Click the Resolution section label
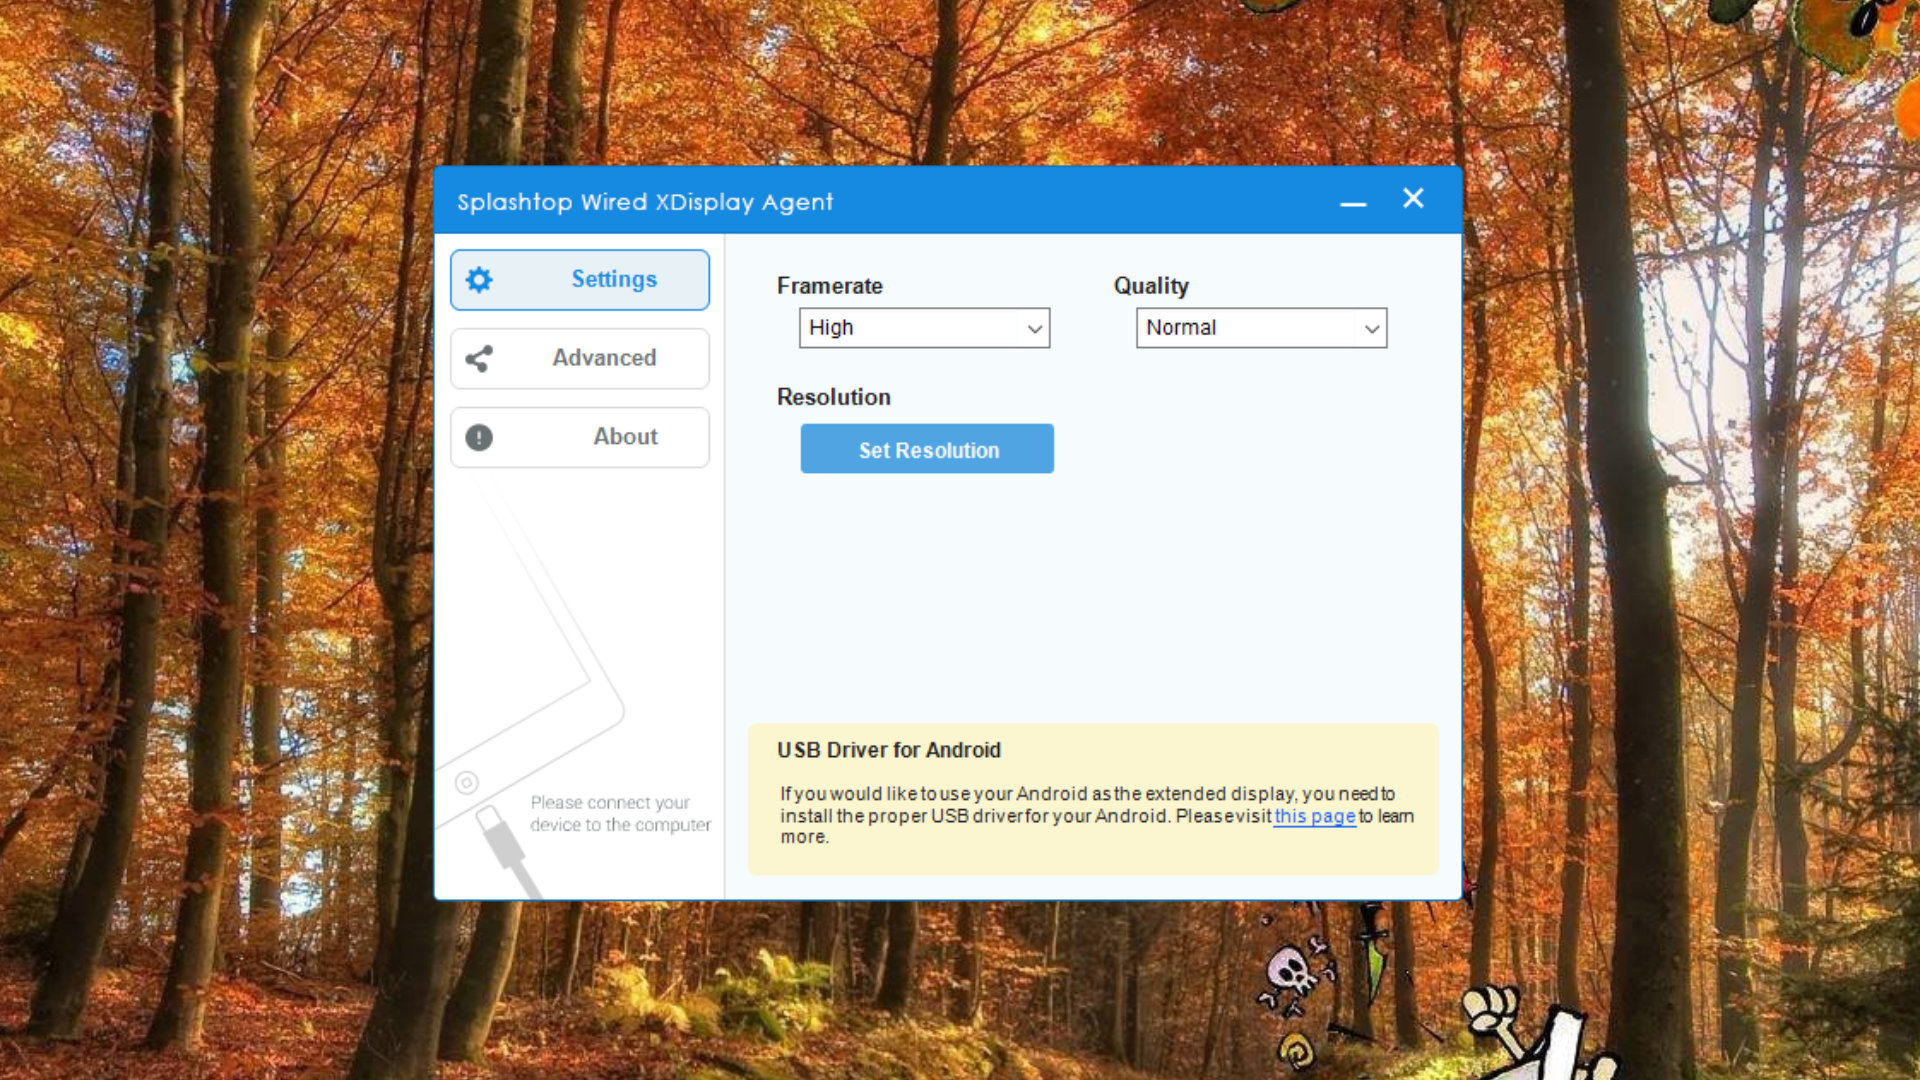Viewport: 1920px width, 1080px height. tap(833, 397)
